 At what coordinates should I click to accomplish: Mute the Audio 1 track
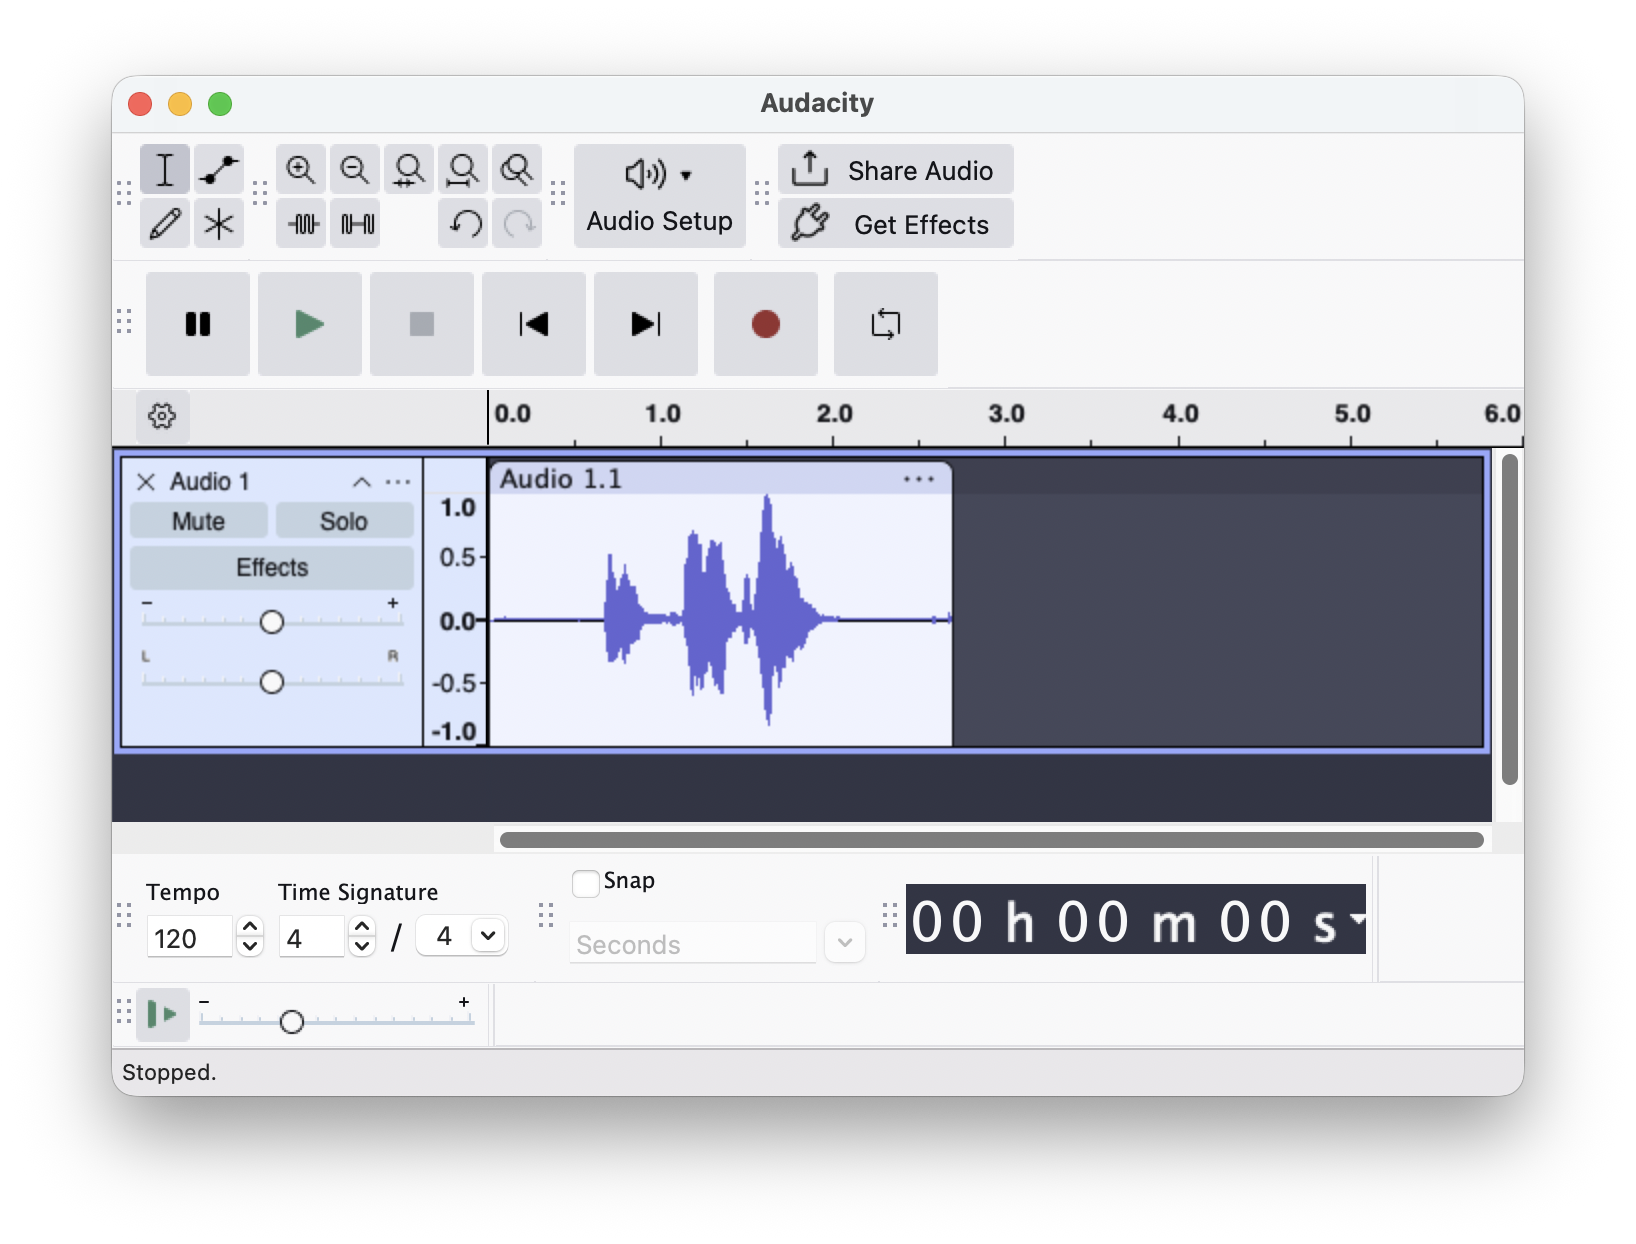click(199, 521)
